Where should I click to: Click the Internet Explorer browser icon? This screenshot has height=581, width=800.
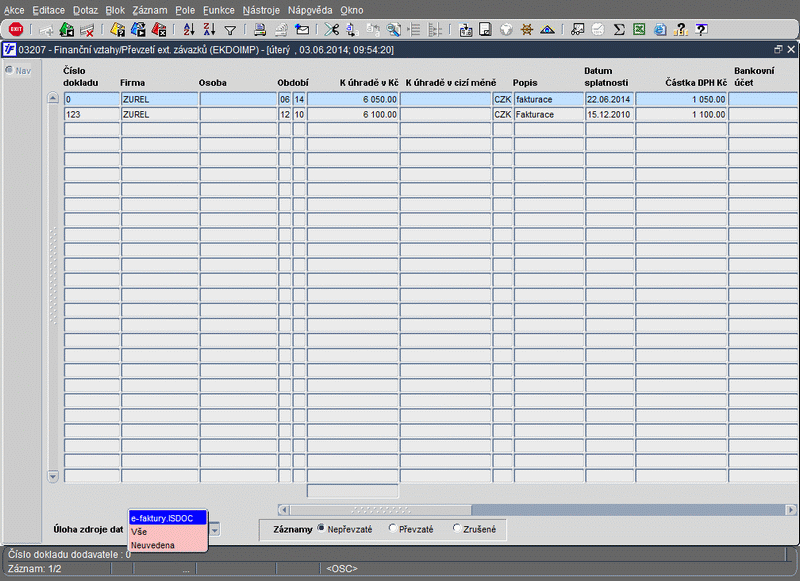pyautogui.click(x=660, y=30)
